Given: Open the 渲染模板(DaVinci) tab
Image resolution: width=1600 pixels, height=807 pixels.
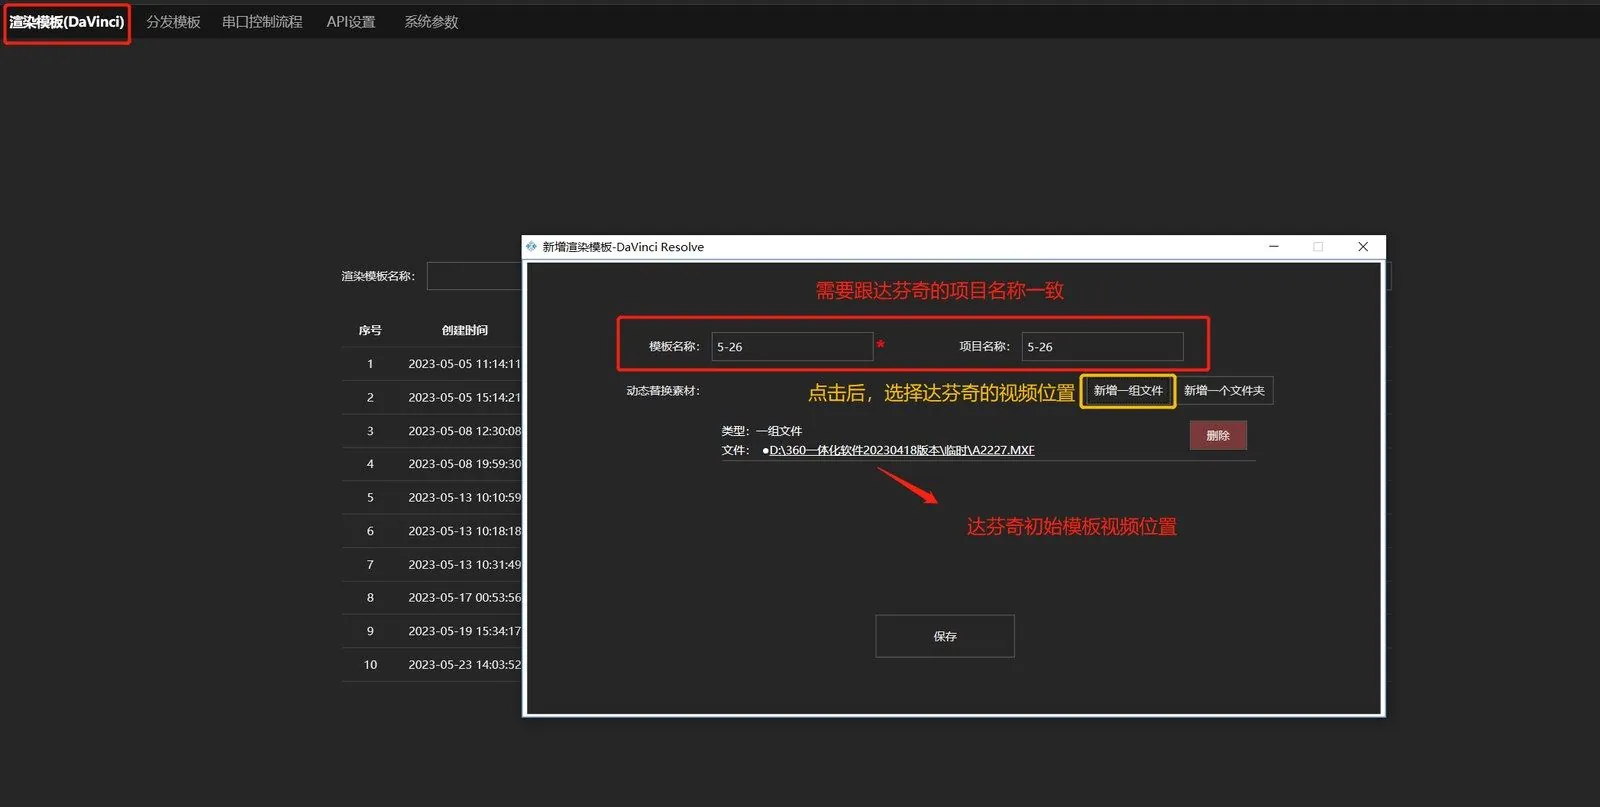Looking at the screenshot, I should [67, 22].
